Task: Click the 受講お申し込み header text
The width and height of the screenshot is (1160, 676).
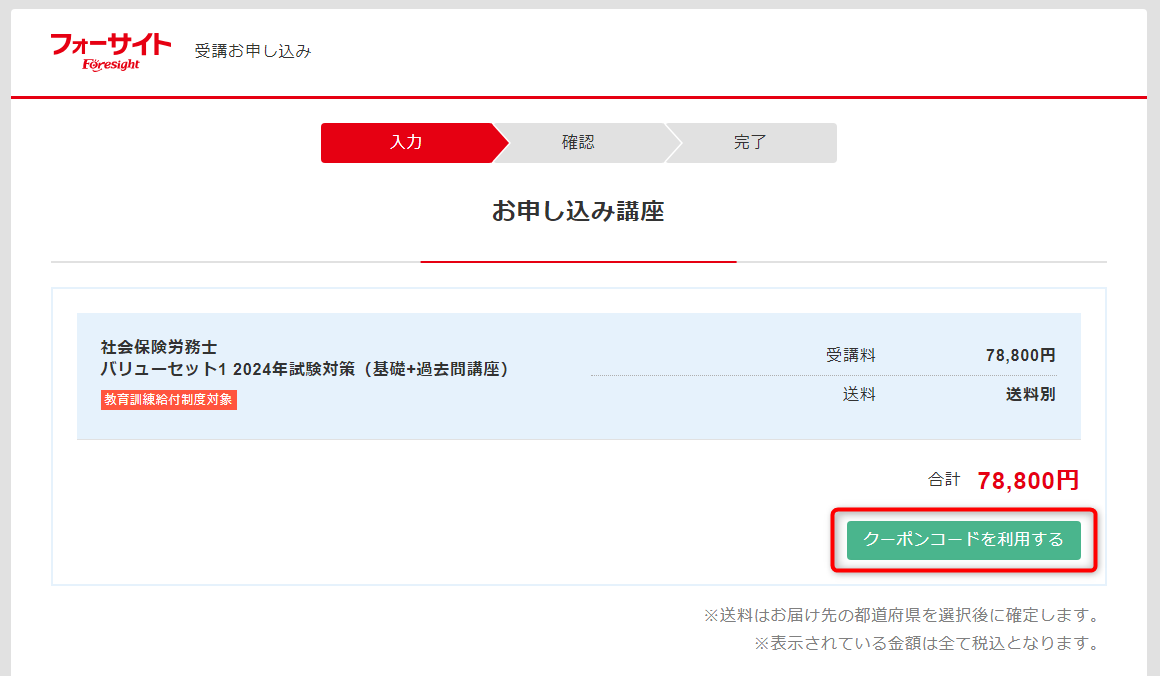Action: (253, 51)
